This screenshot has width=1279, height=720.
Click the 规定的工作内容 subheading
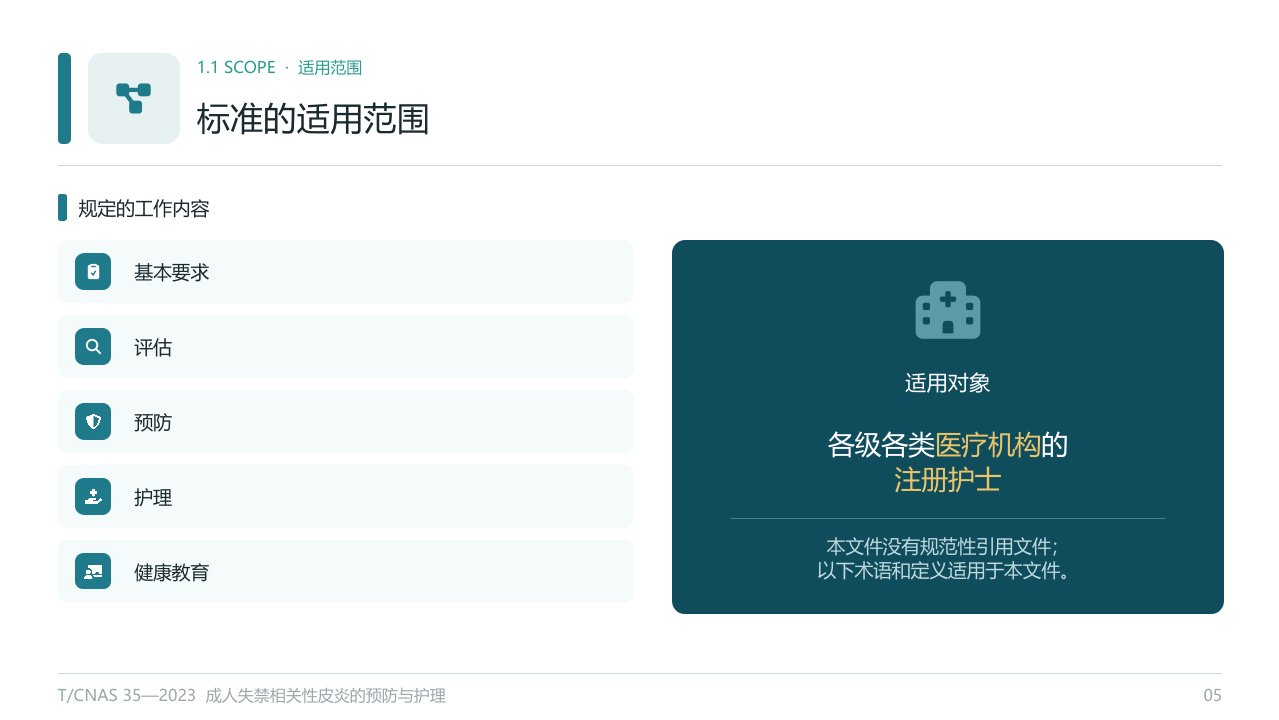pyautogui.click(x=144, y=209)
